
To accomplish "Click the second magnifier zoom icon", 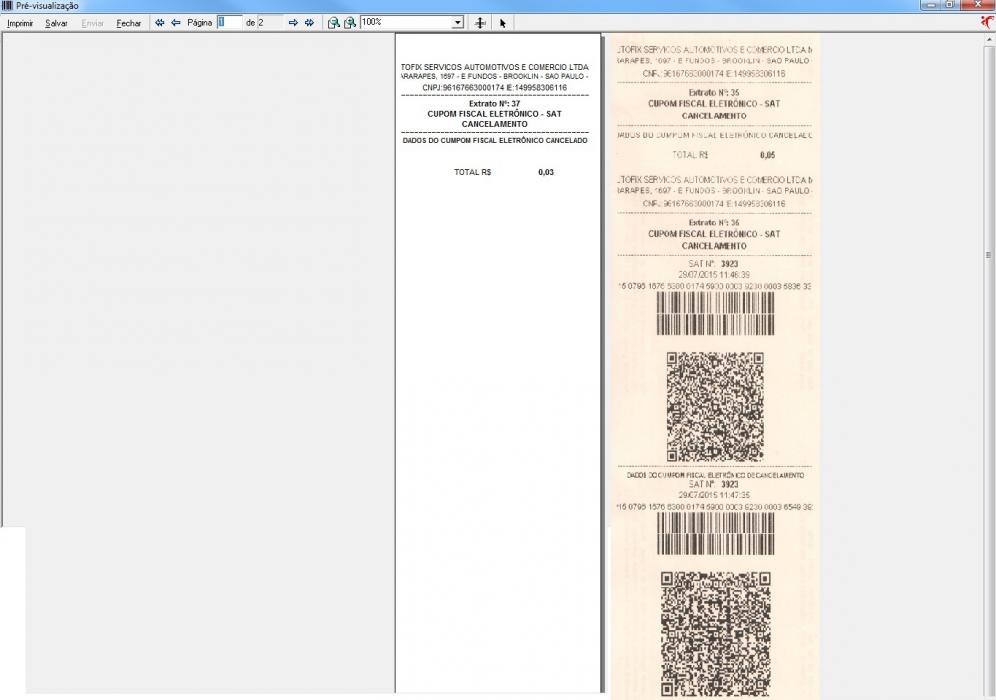I will coord(349,23).
